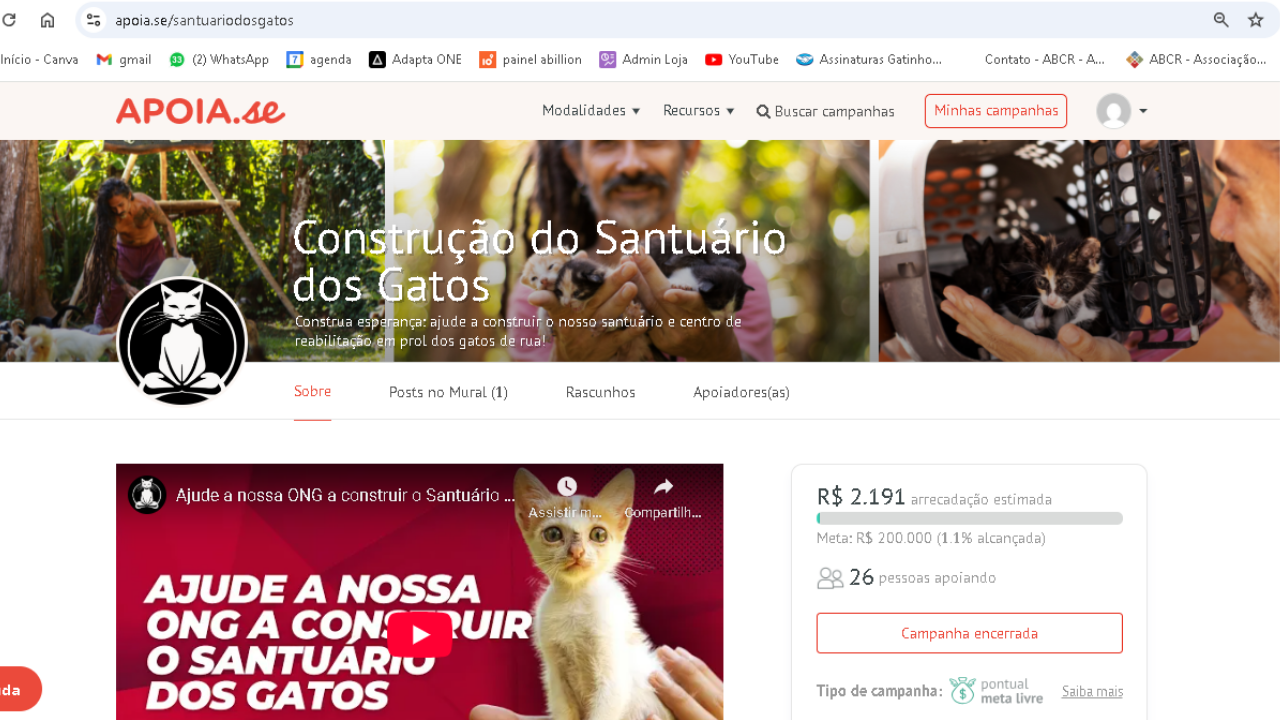Select the Rascunhos tab
1280x720 pixels.
tap(600, 392)
